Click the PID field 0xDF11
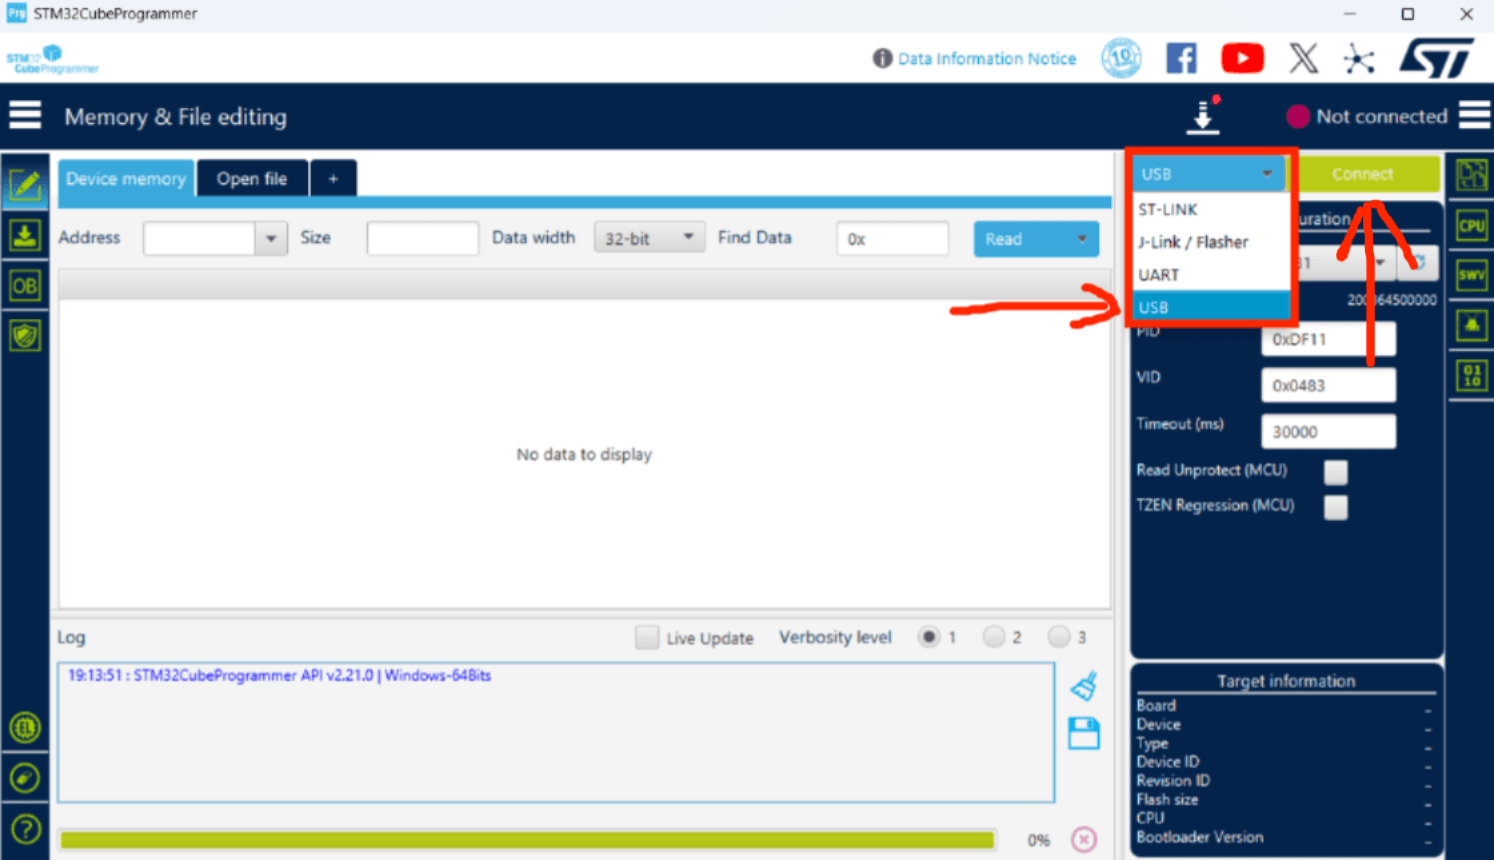 pos(1328,339)
